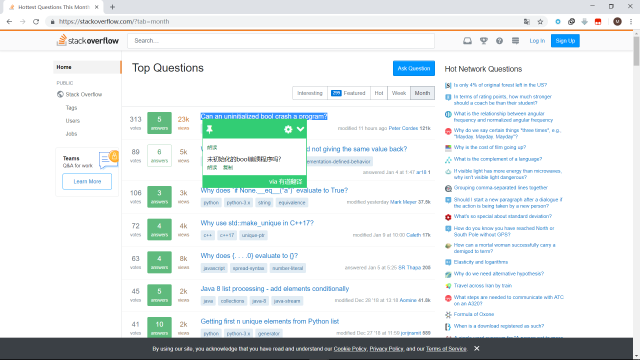Click the red extension icon

tap(598, 22)
